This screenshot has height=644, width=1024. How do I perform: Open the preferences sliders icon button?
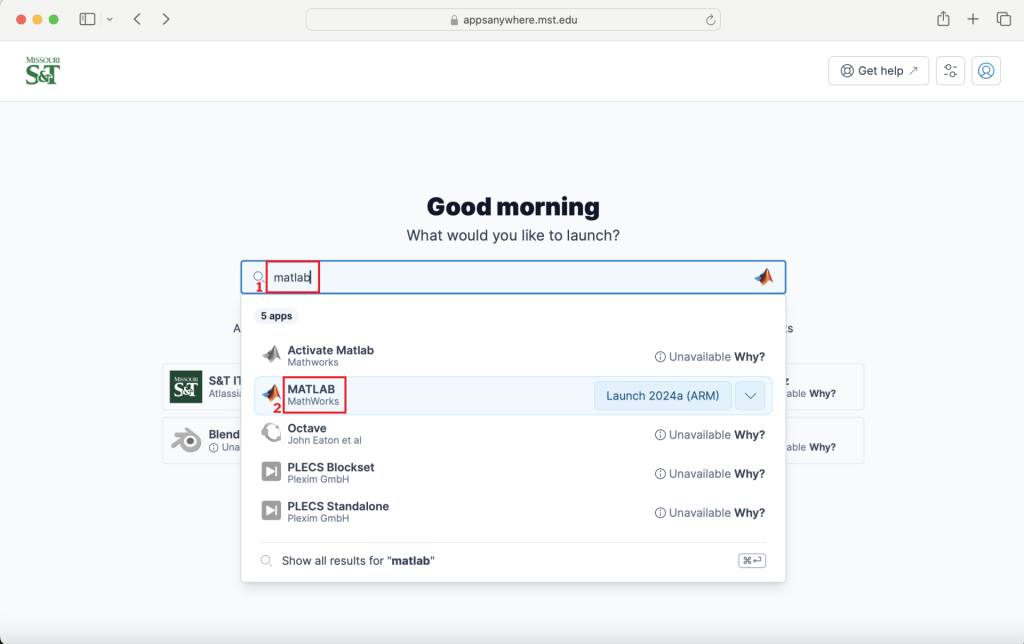pyautogui.click(x=950, y=71)
